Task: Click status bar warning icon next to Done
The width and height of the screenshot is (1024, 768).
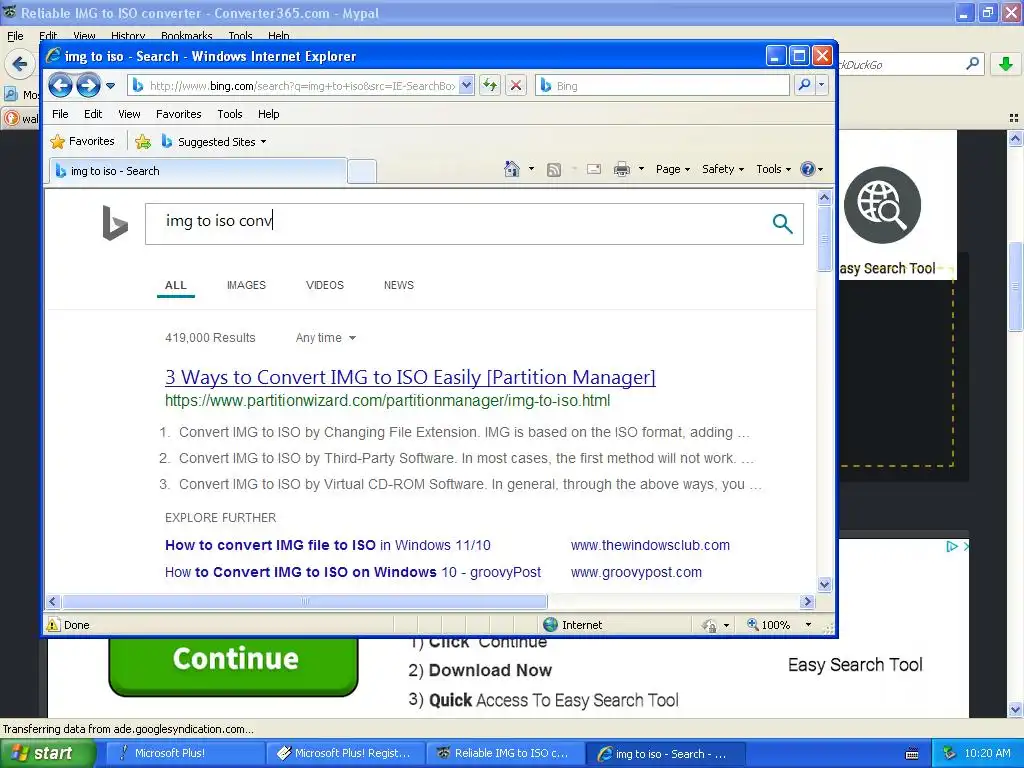Action: pyautogui.click(x=53, y=625)
